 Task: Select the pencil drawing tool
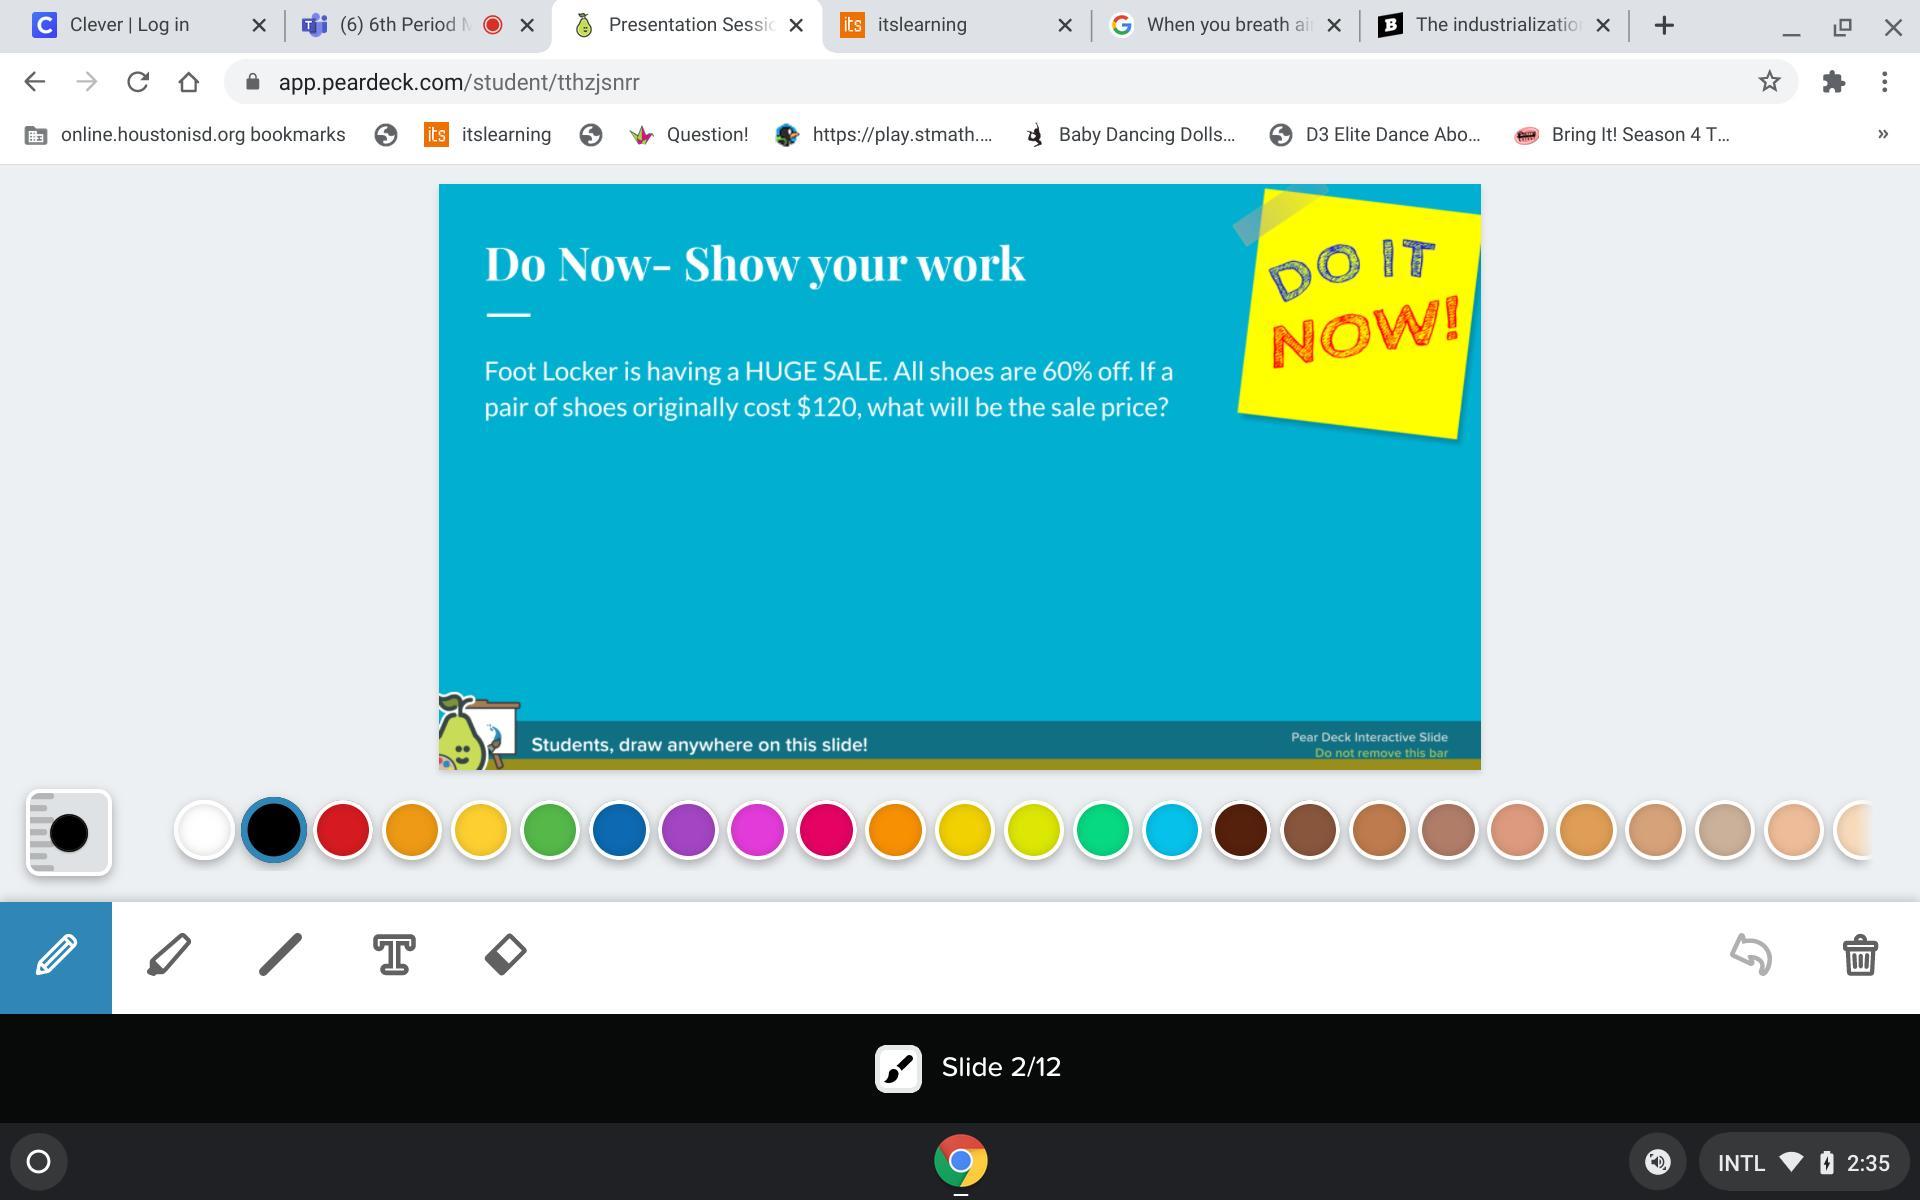point(56,957)
